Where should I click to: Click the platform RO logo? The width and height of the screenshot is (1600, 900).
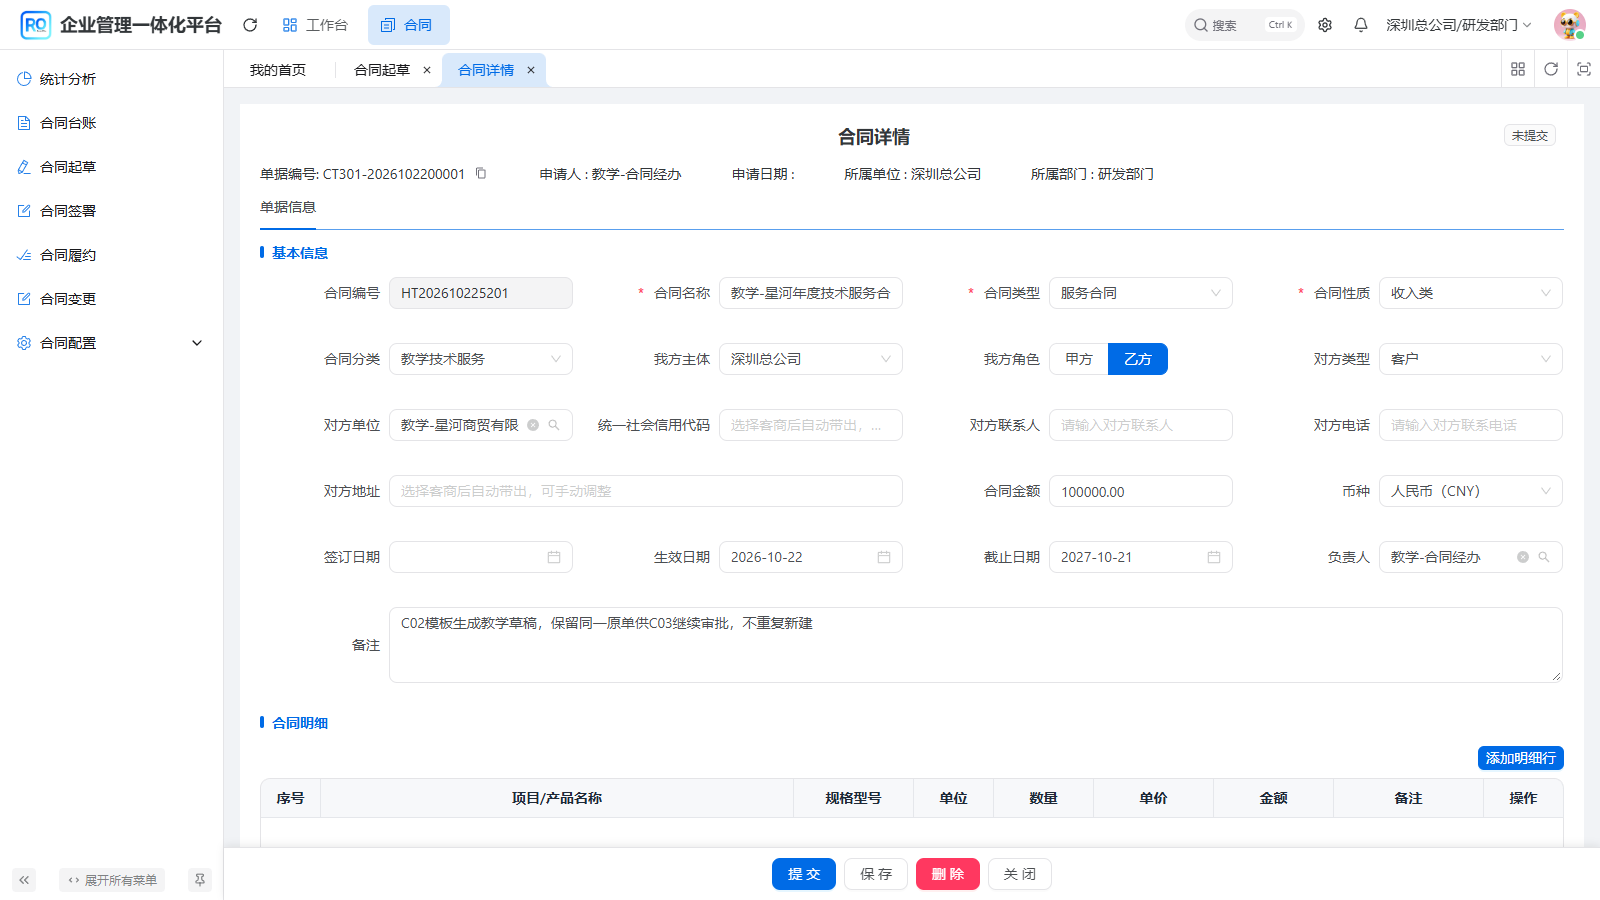click(x=35, y=25)
